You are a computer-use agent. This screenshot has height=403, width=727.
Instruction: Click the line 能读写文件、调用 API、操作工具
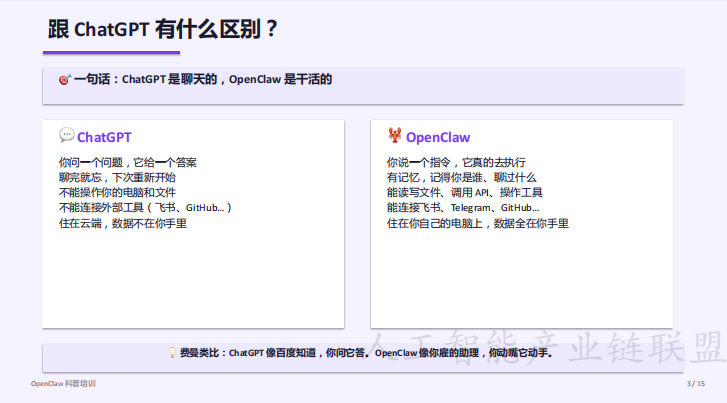[464, 192]
